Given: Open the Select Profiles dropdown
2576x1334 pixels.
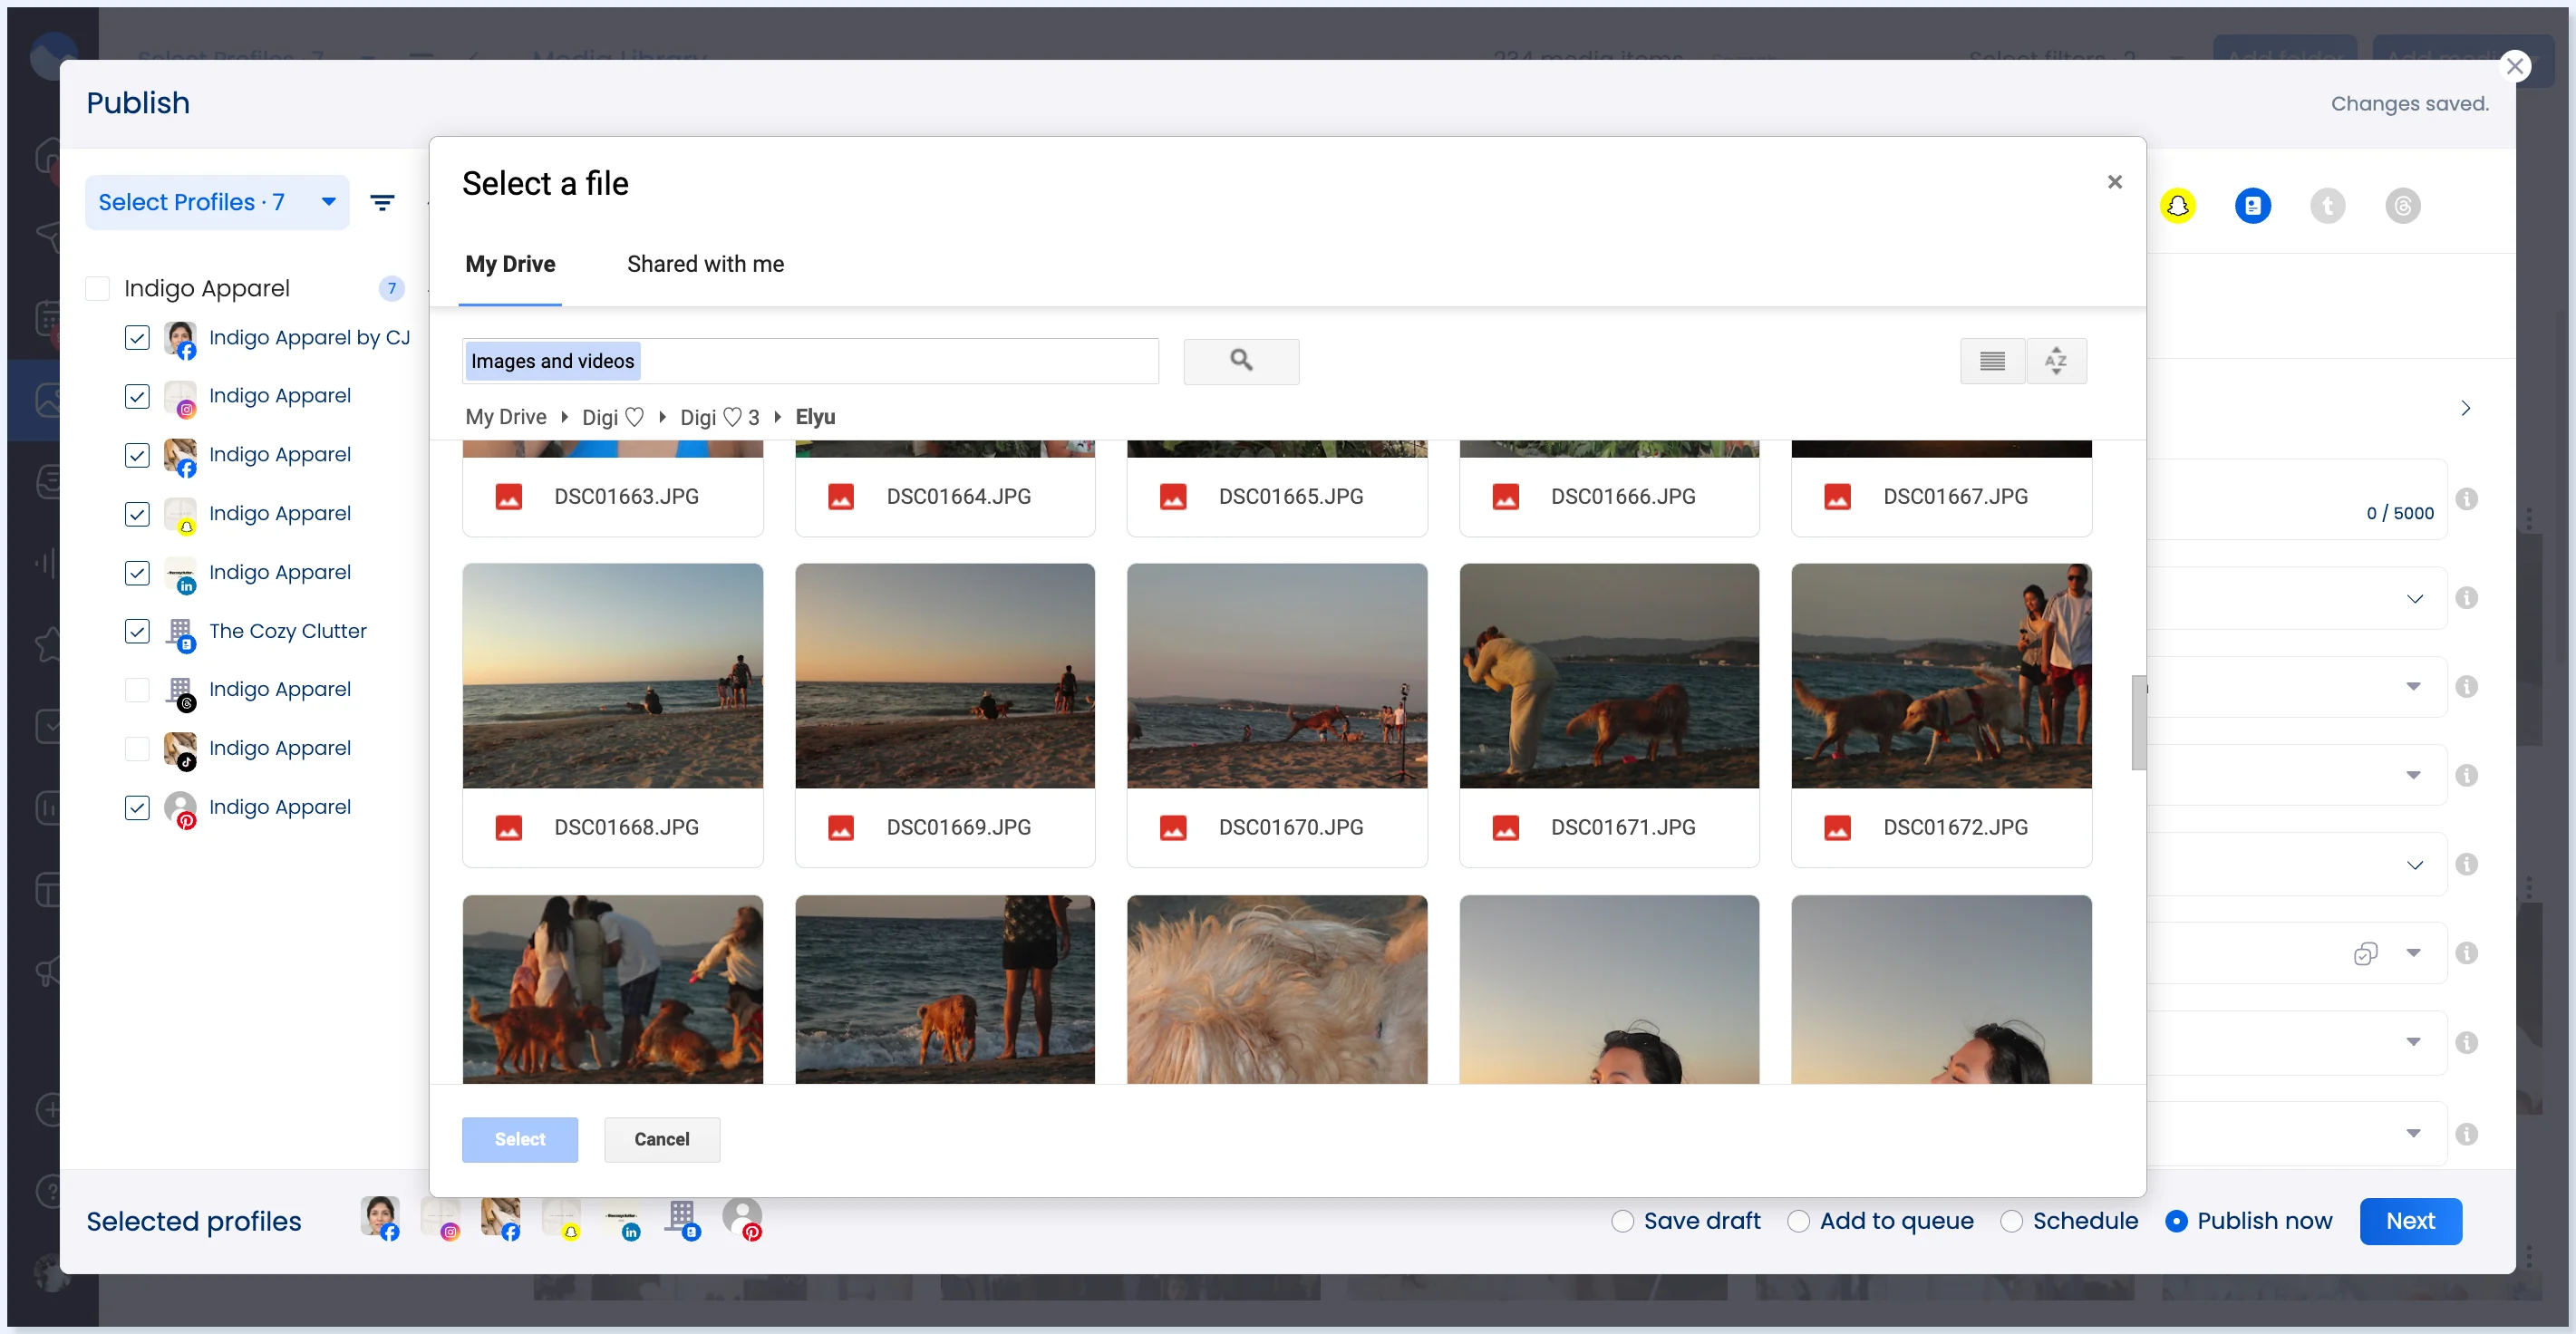Looking at the screenshot, I should coord(217,202).
